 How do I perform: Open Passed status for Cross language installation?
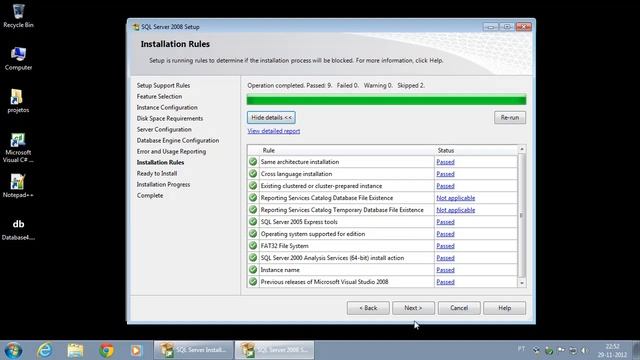(445, 174)
